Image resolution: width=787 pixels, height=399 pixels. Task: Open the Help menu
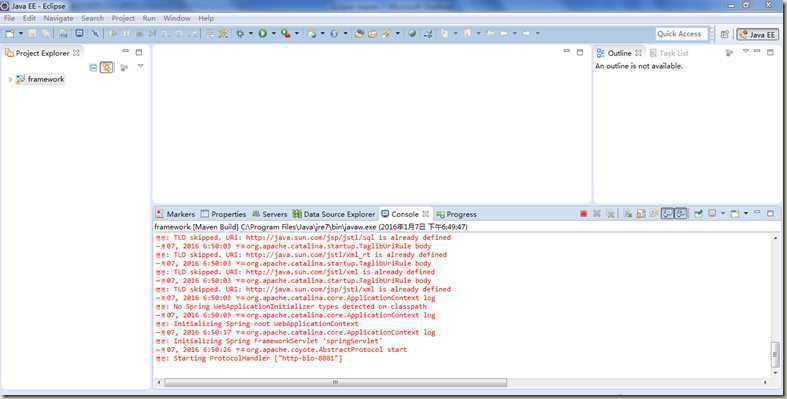point(206,18)
